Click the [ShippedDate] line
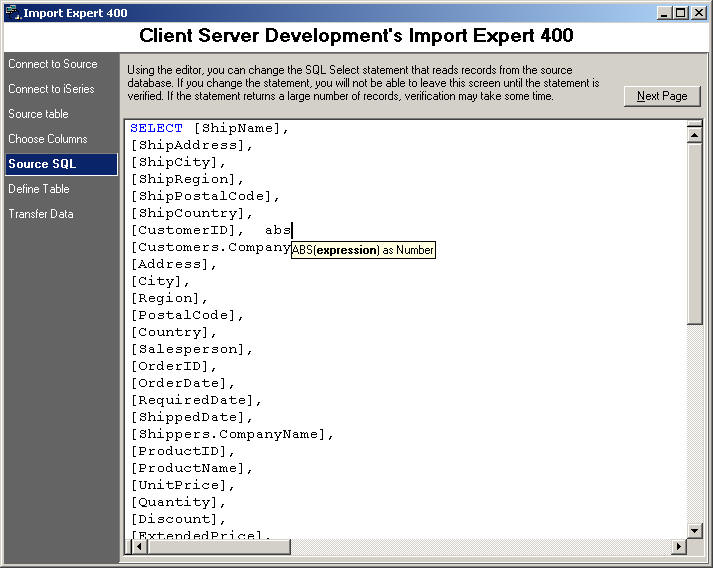The width and height of the screenshot is (713, 568). pos(191,417)
